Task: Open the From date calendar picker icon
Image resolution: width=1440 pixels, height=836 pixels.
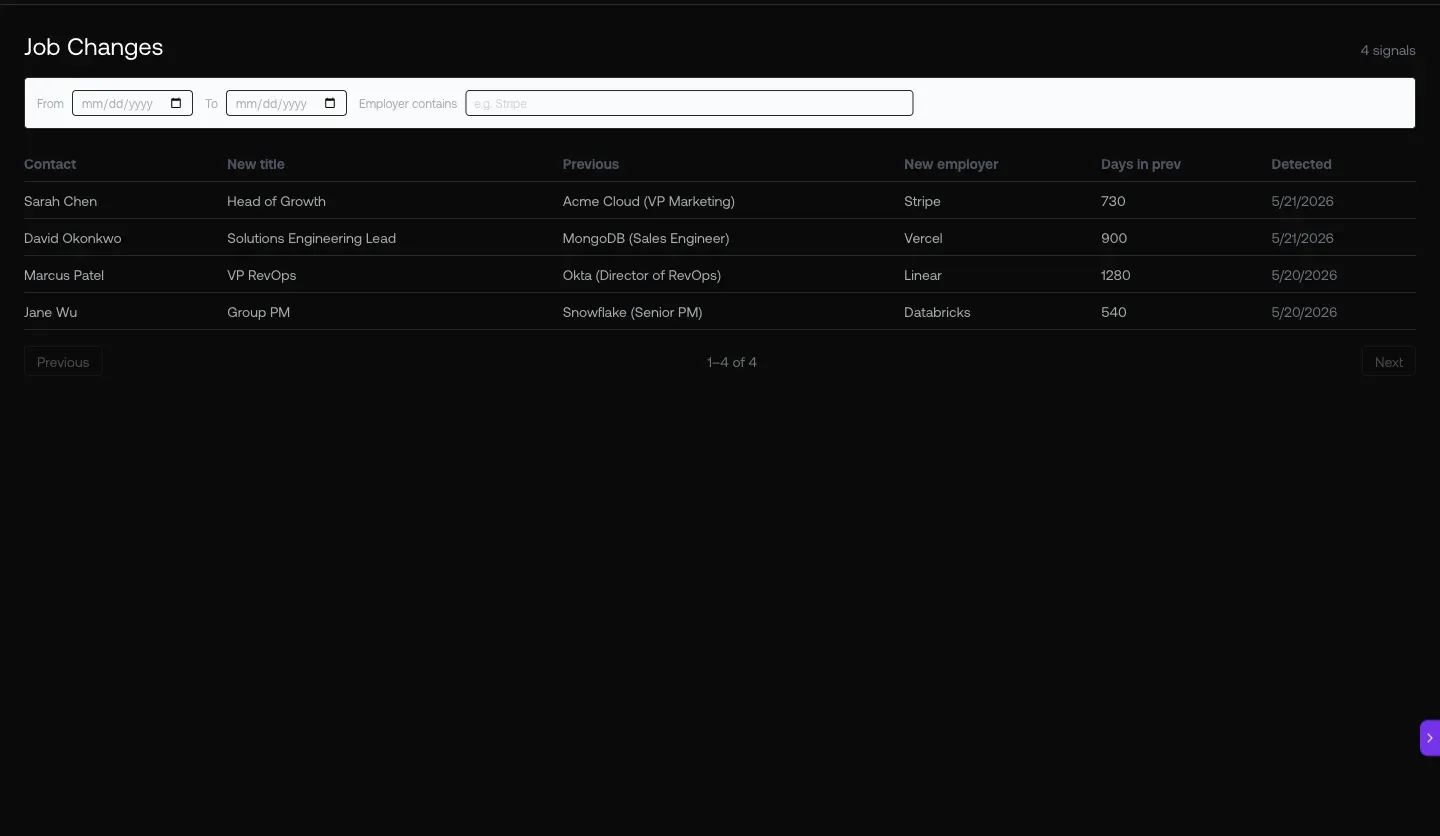Action: pyautogui.click(x=176, y=103)
